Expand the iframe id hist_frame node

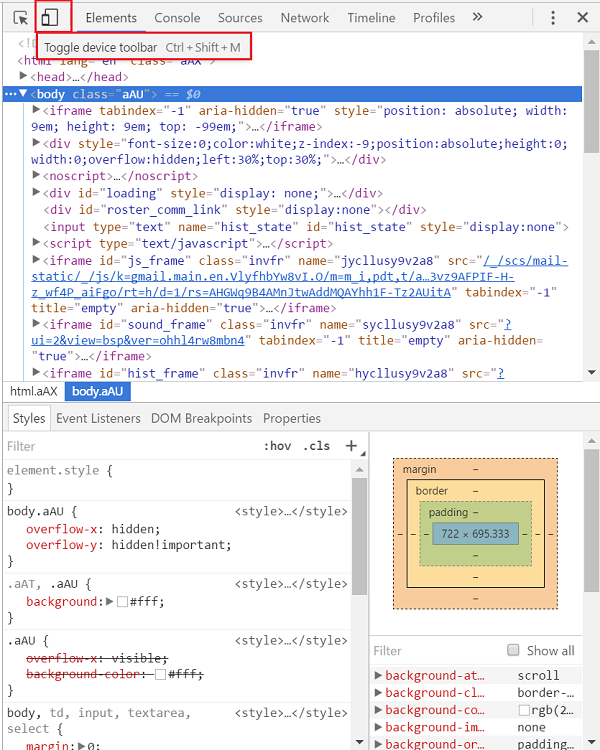coord(36,372)
